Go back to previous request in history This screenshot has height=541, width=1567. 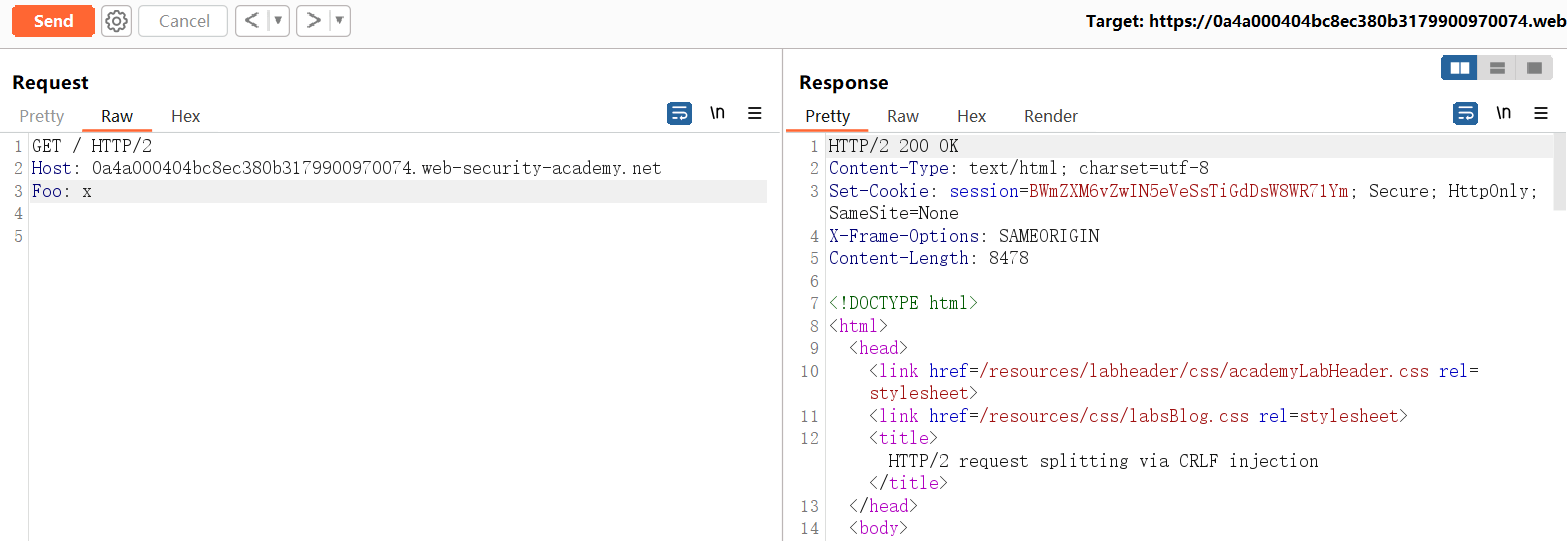[252, 21]
